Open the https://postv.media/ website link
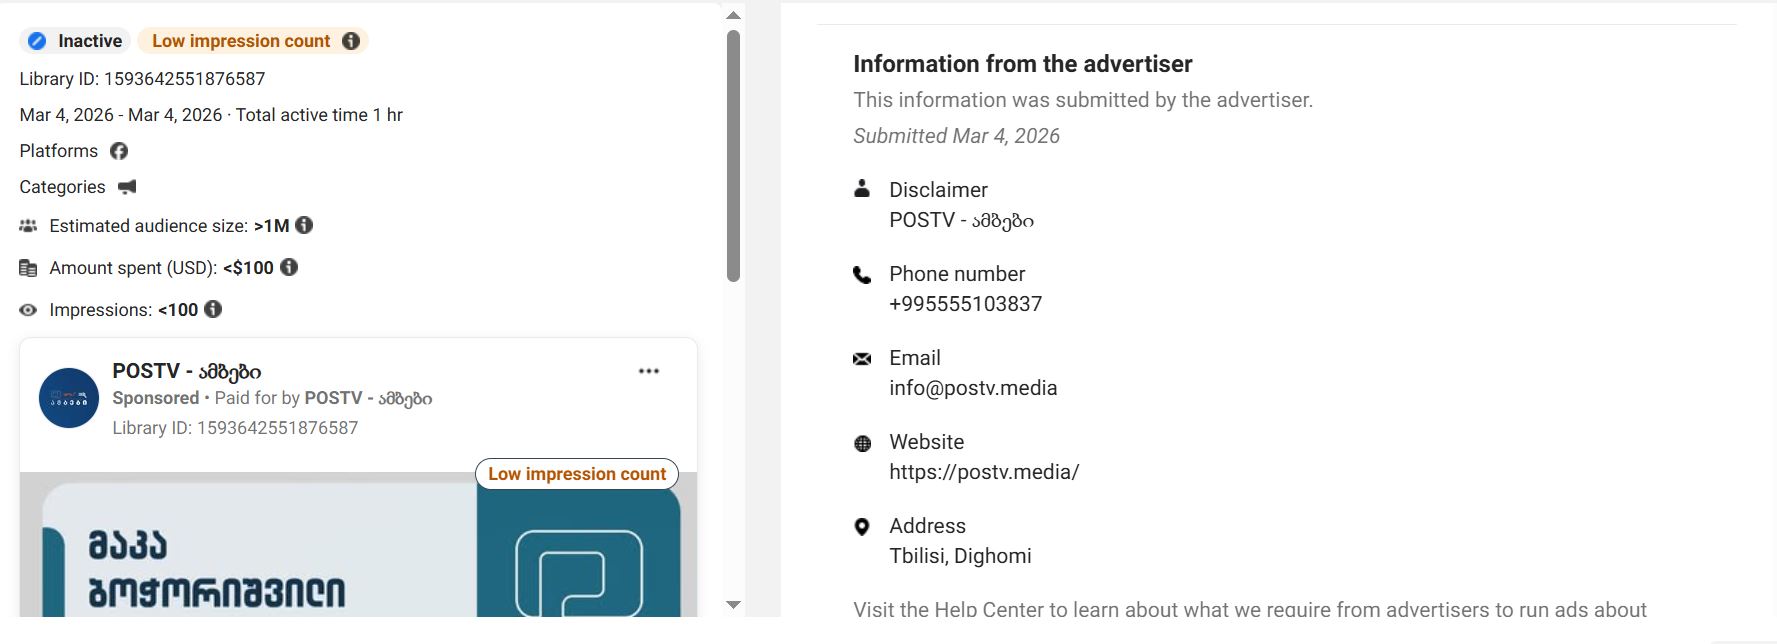The image size is (1777, 644). 984,472
